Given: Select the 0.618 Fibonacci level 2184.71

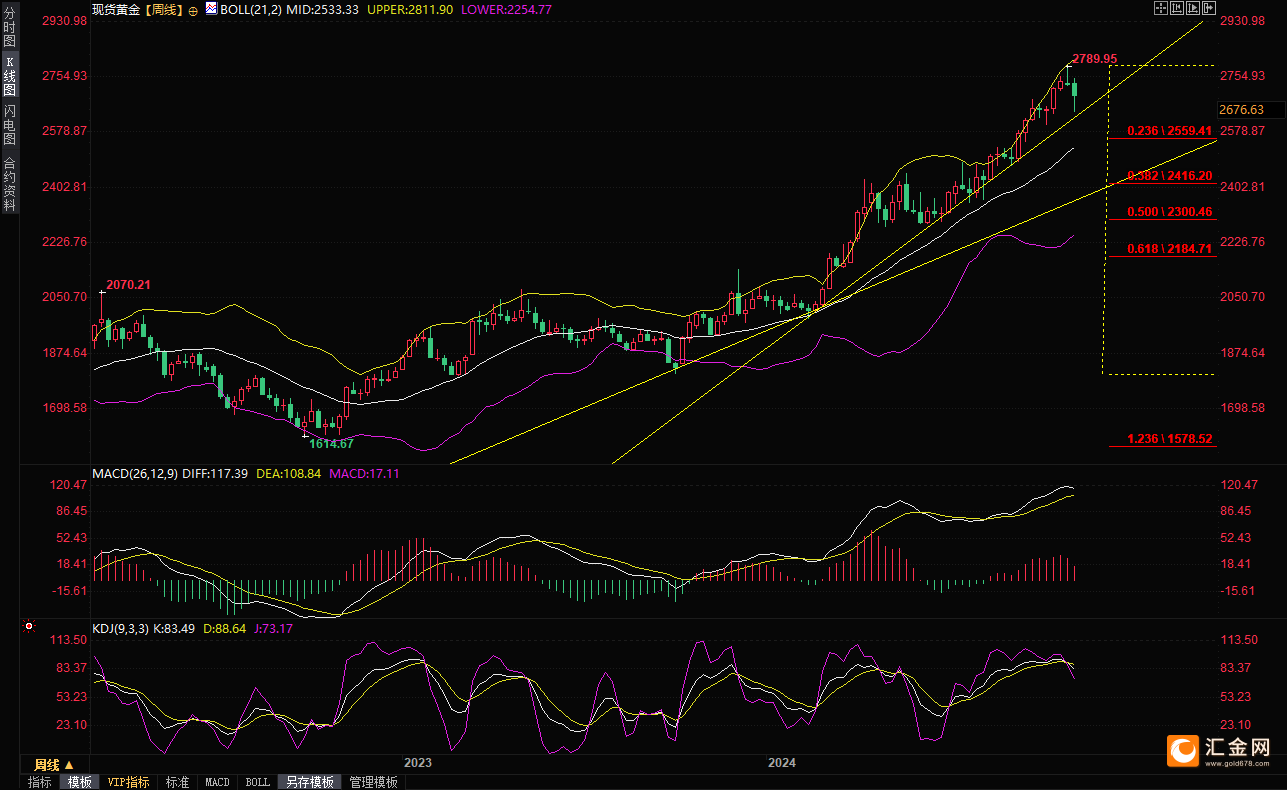Looking at the screenshot, I should coord(1169,248).
